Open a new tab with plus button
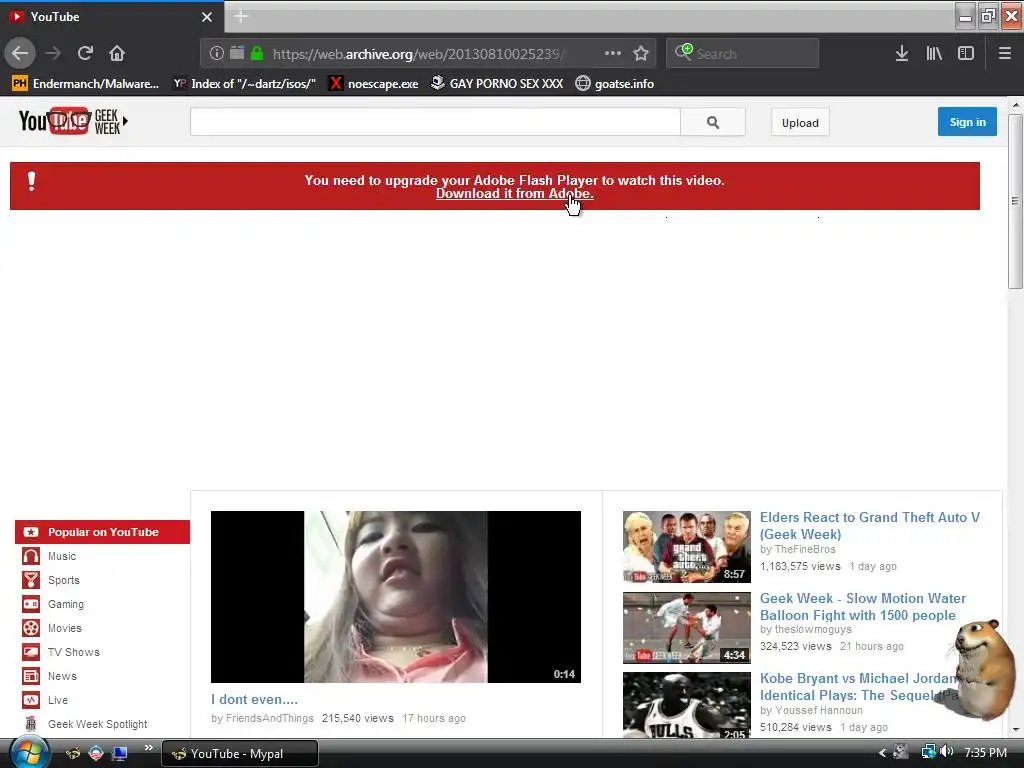The height and width of the screenshot is (768, 1024). (241, 16)
